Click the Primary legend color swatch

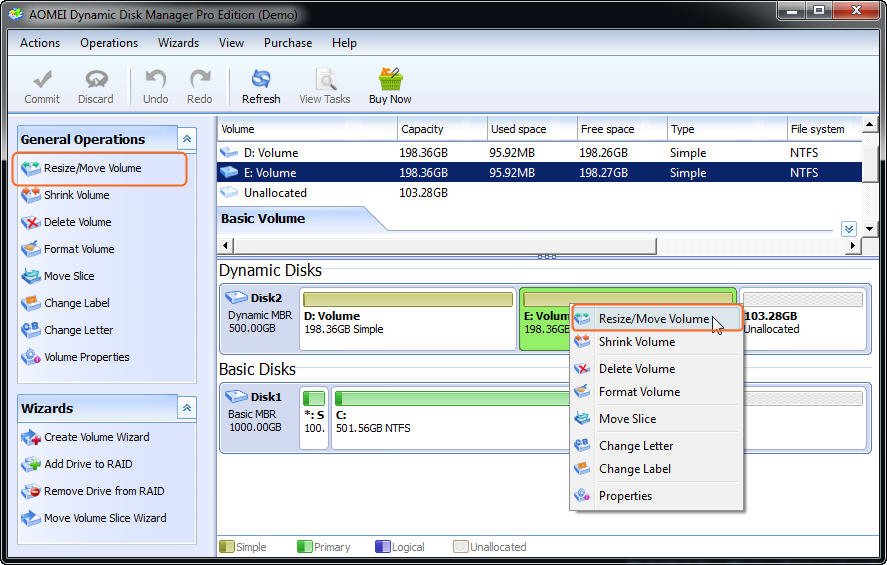pos(304,547)
